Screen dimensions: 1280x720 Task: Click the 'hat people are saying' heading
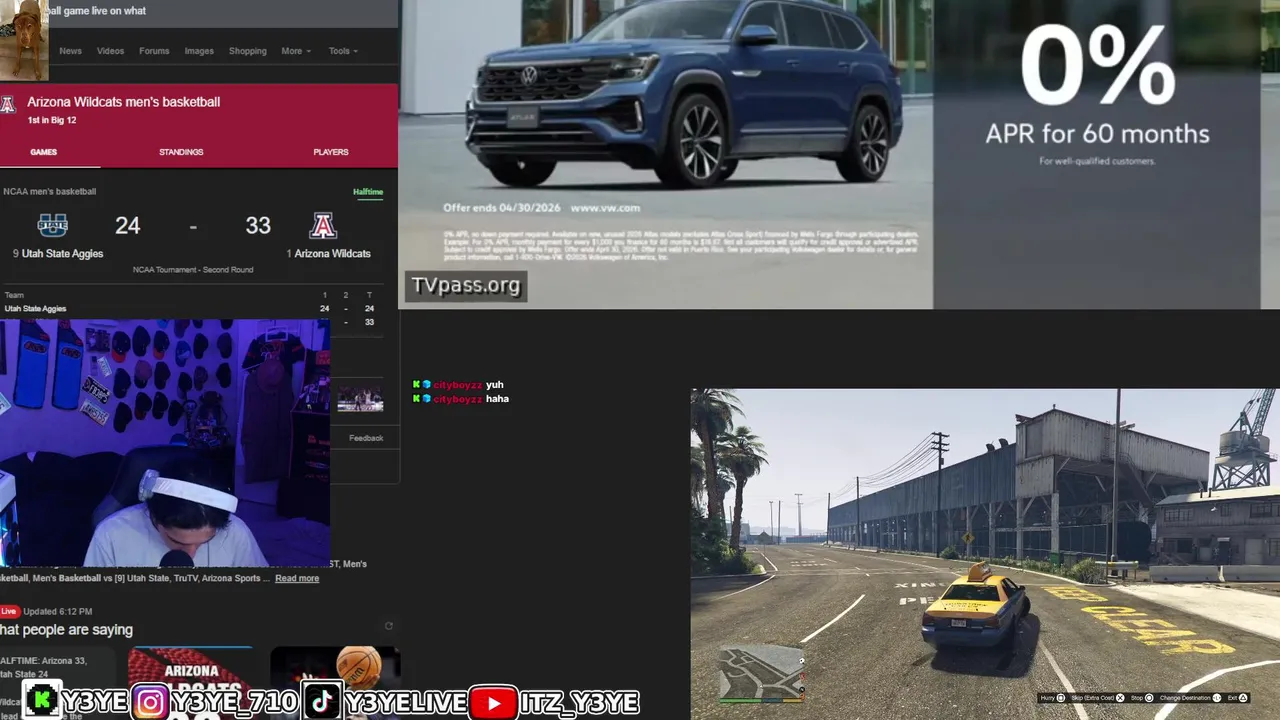pyautogui.click(x=67, y=630)
